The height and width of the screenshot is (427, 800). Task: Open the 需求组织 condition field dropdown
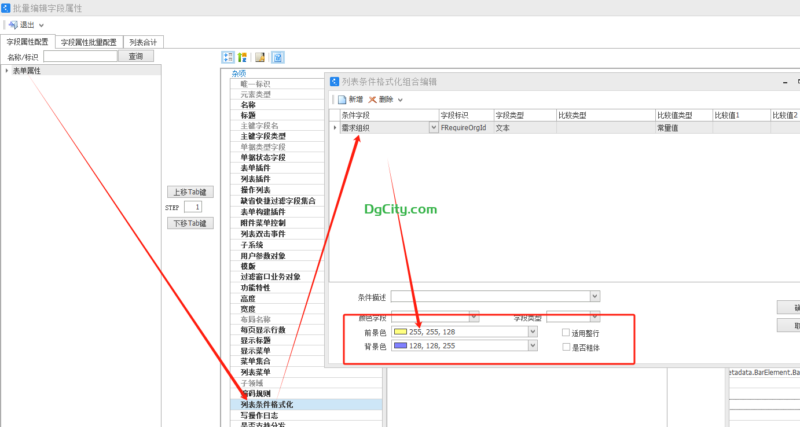[x=433, y=128]
